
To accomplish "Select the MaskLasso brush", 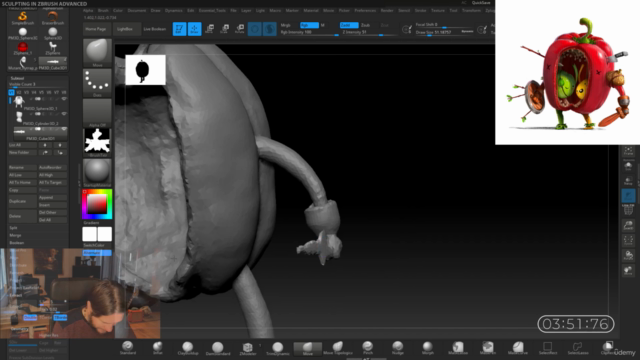I will tap(458, 348).
